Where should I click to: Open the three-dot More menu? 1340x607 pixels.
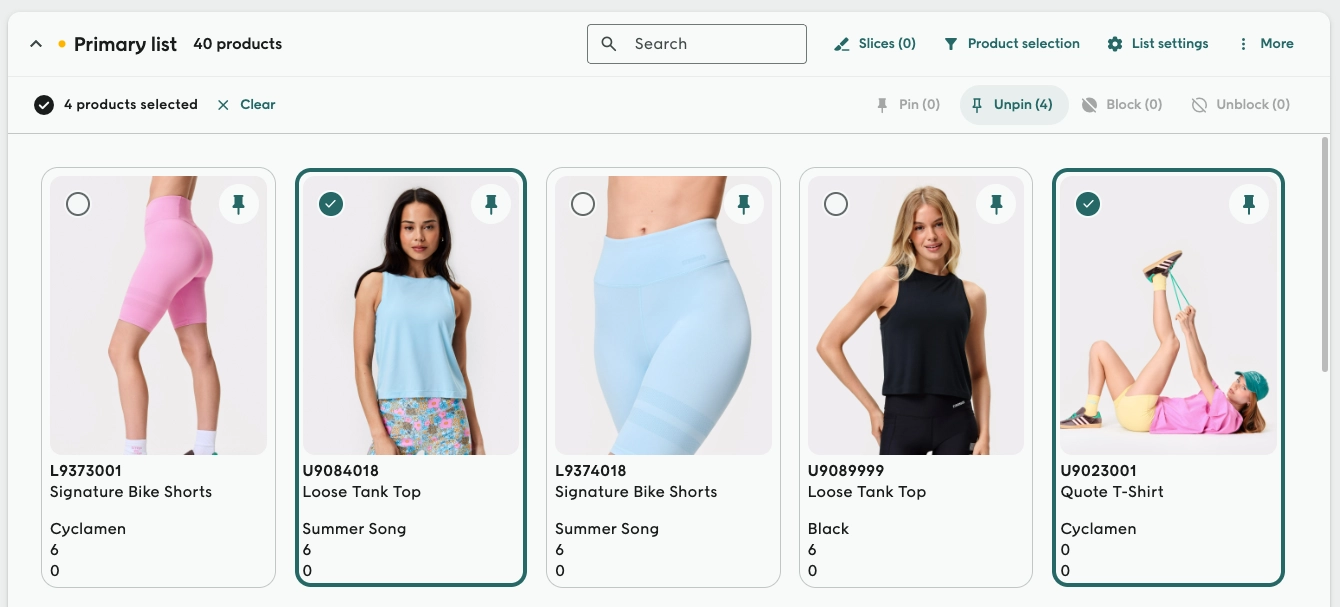pos(1265,44)
